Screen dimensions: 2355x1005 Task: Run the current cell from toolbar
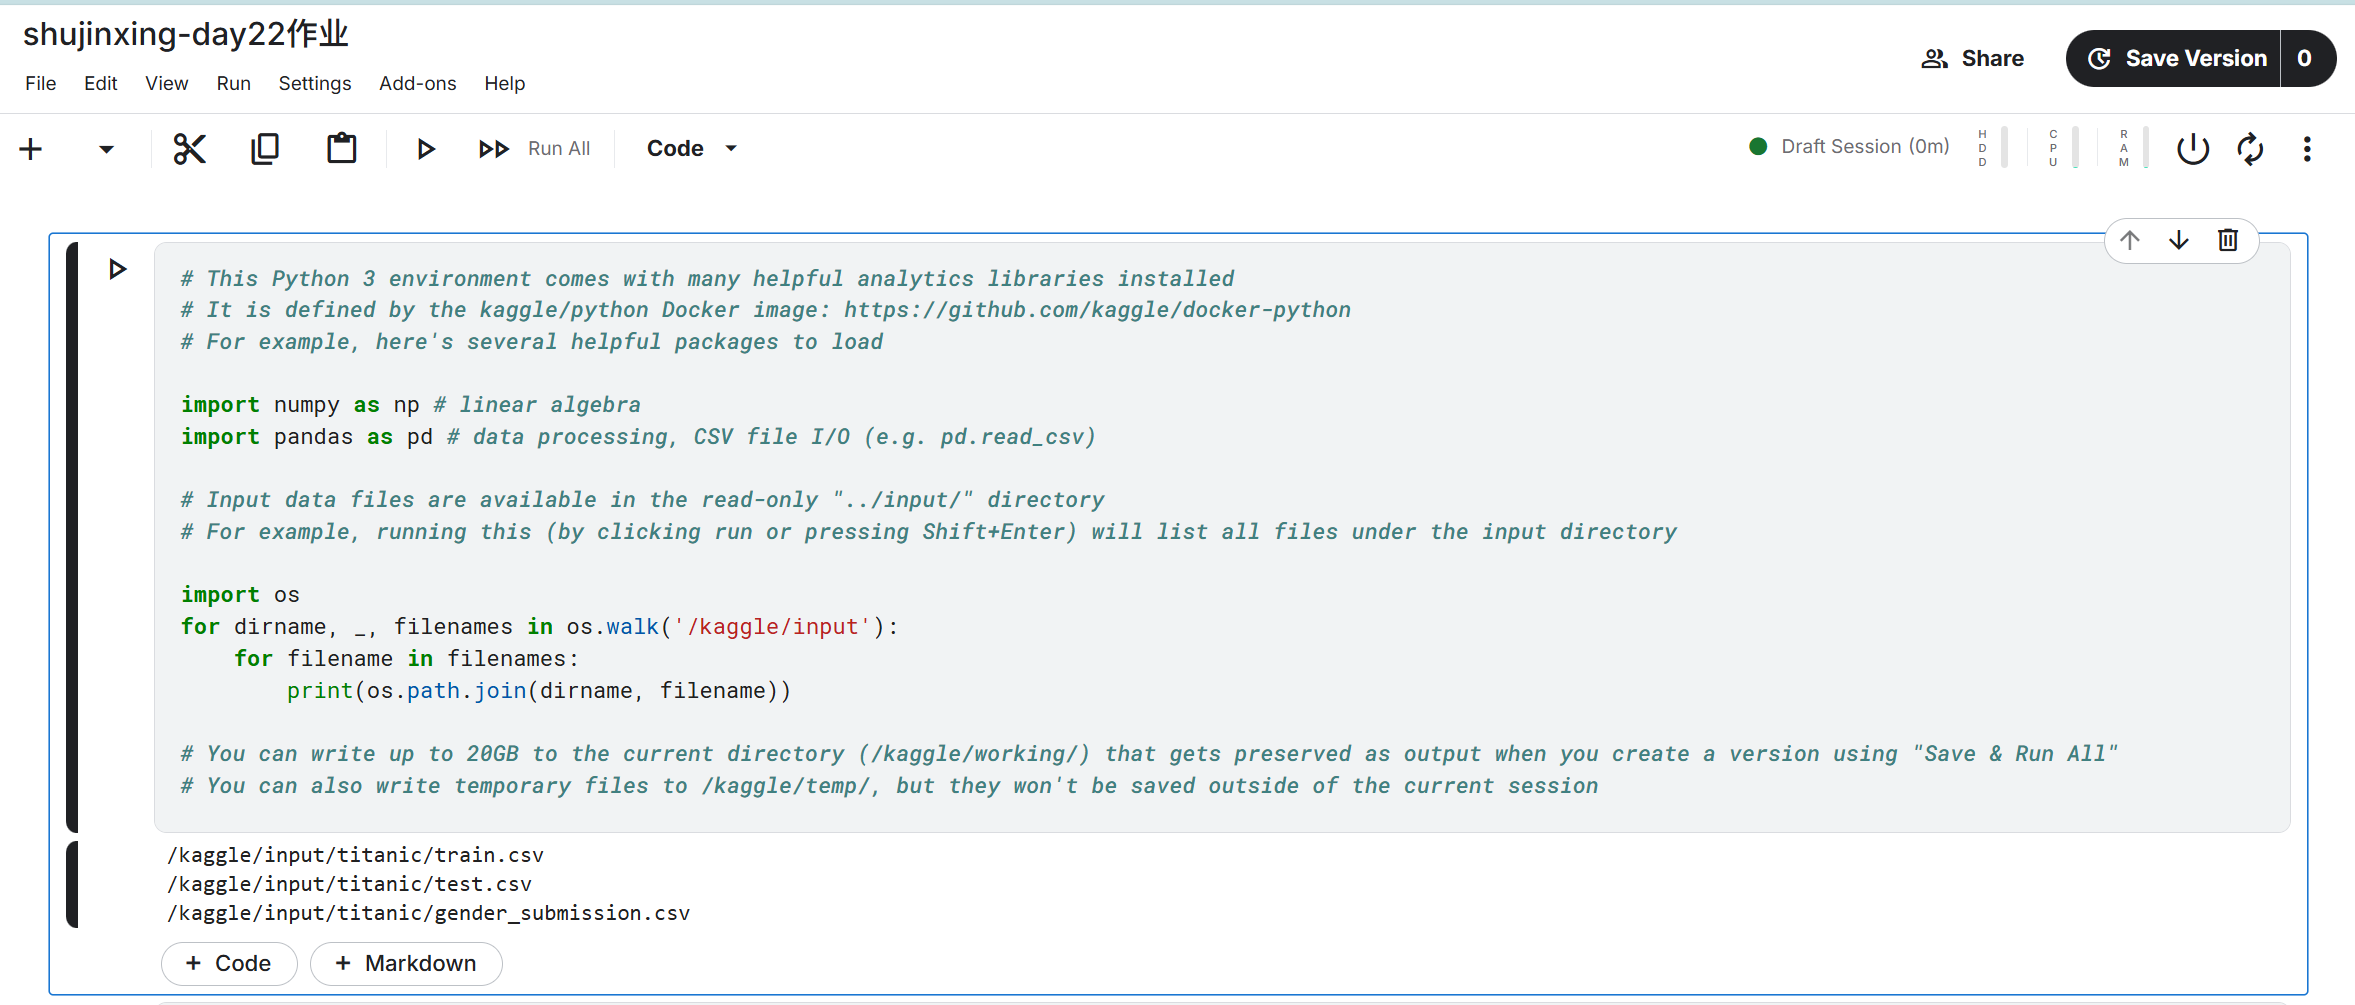click(x=425, y=149)
